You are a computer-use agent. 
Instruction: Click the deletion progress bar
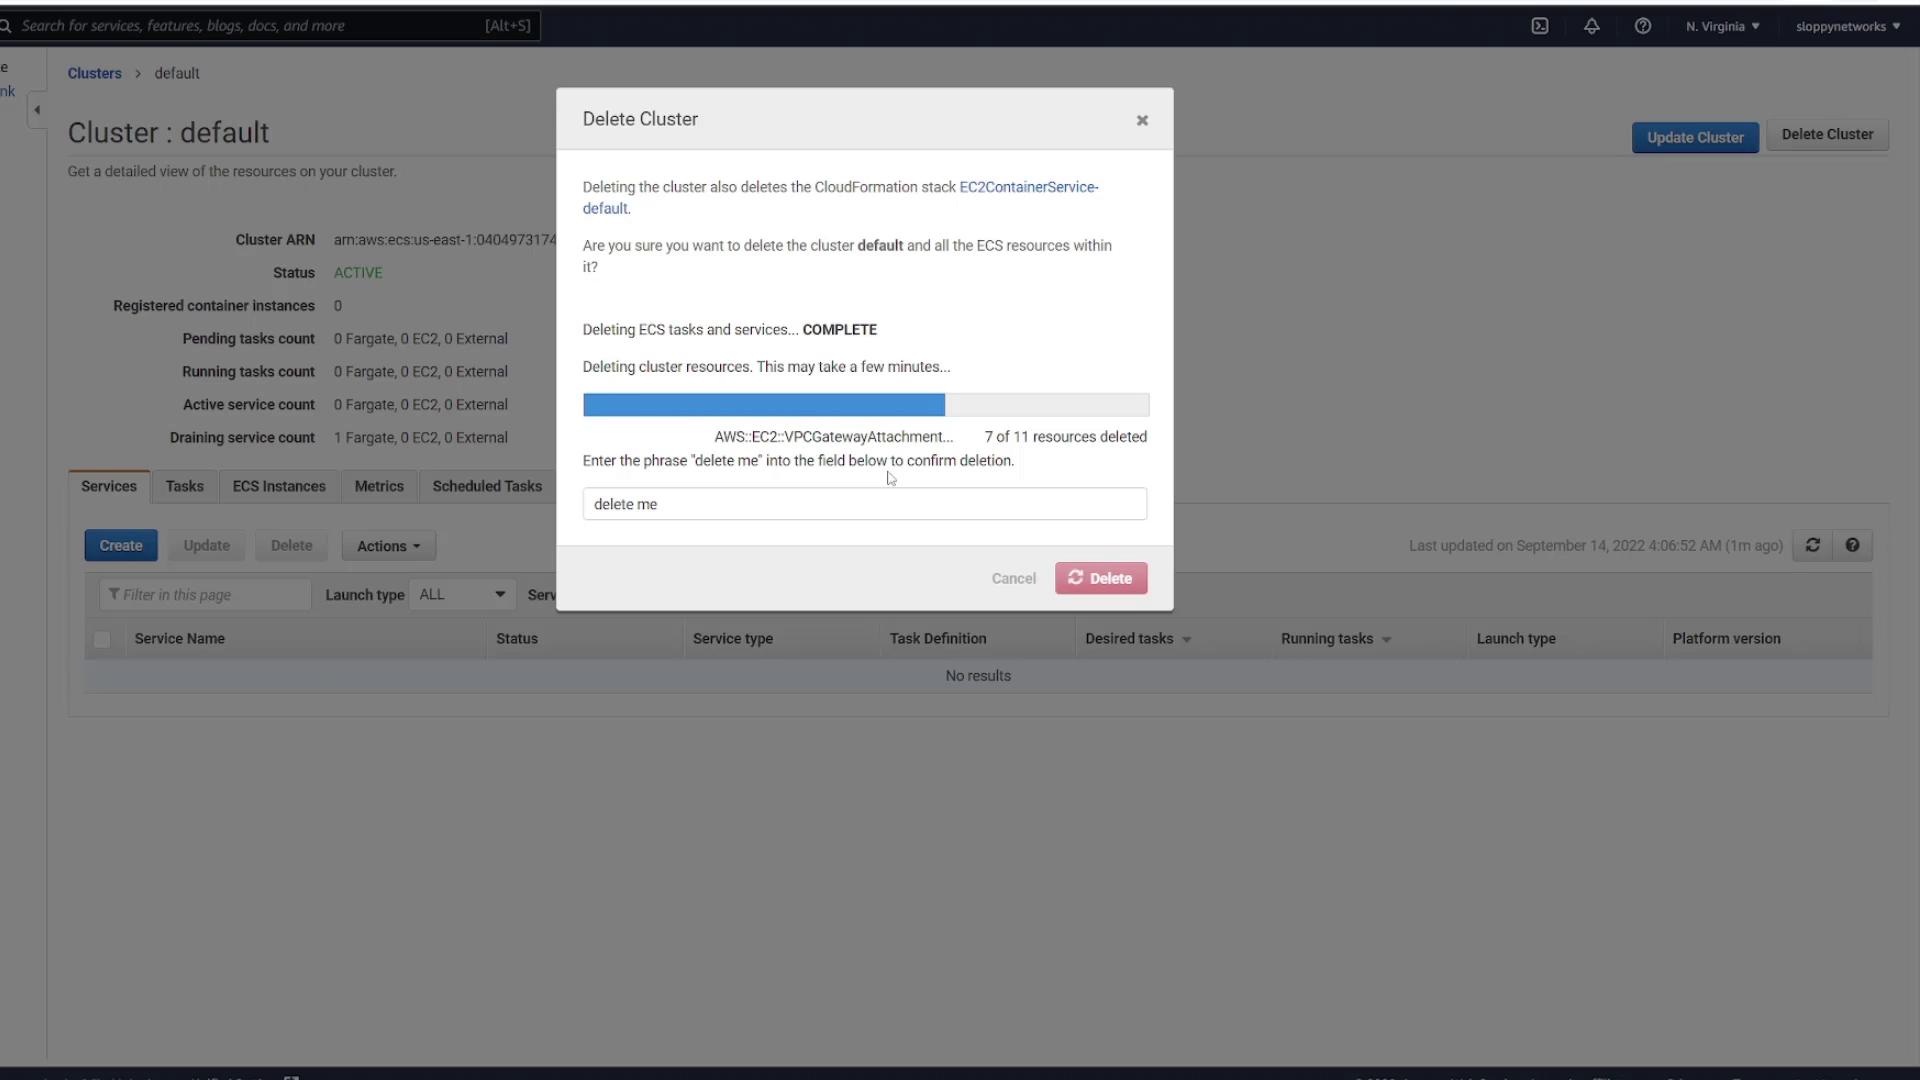point(865,405)
